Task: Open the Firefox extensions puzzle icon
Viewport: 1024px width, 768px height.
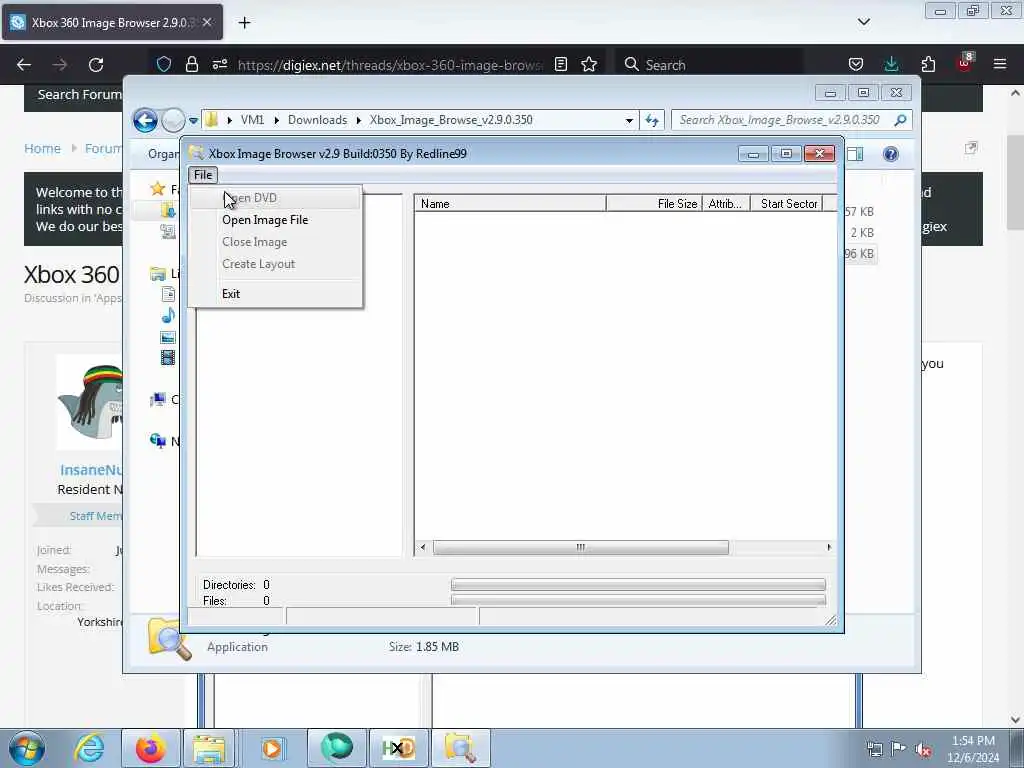Action: 928,65
